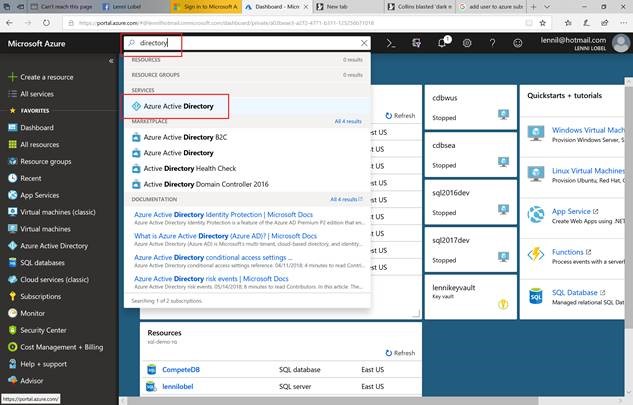Open CompeteDB SQL database resource
This screenshot has height=405, width=633.
pos(181,369)
